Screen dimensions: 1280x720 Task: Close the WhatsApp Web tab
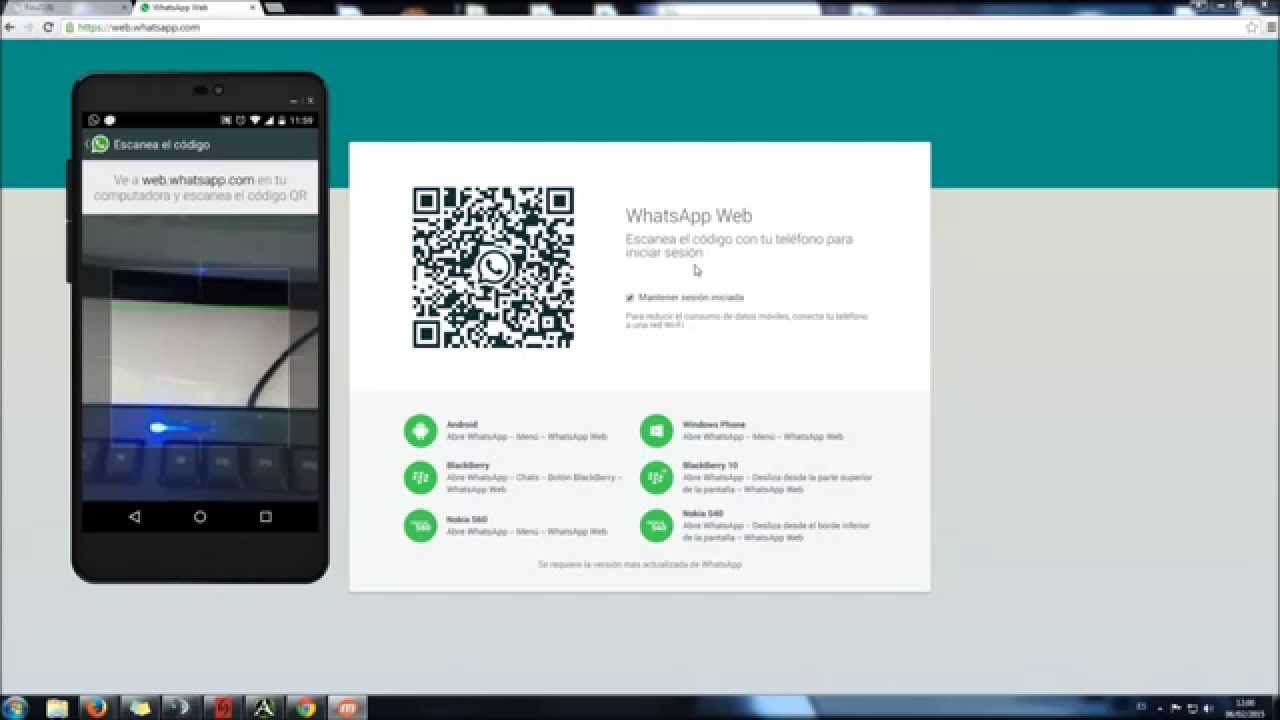(x=253, y=7)
